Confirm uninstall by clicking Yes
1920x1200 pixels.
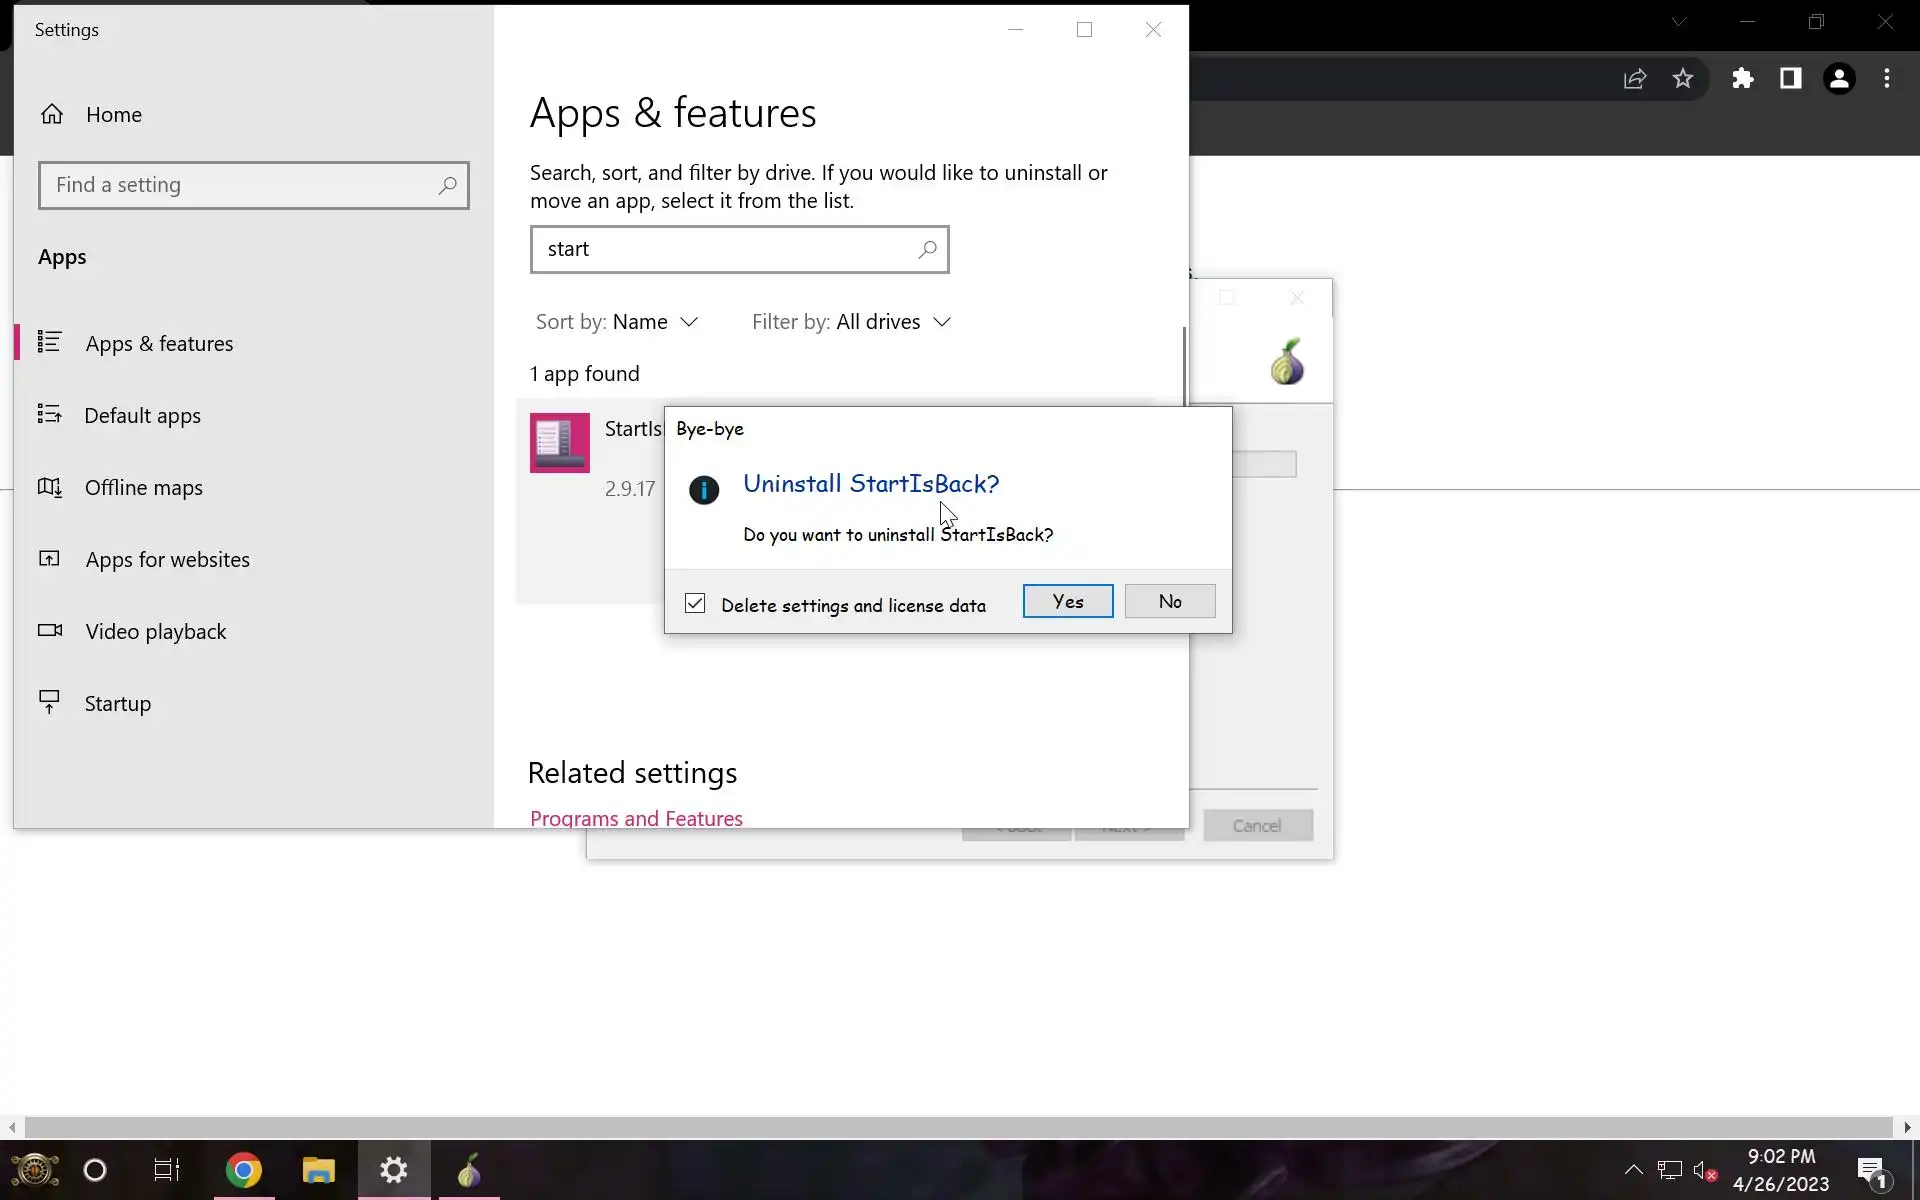coord(1067,601)
